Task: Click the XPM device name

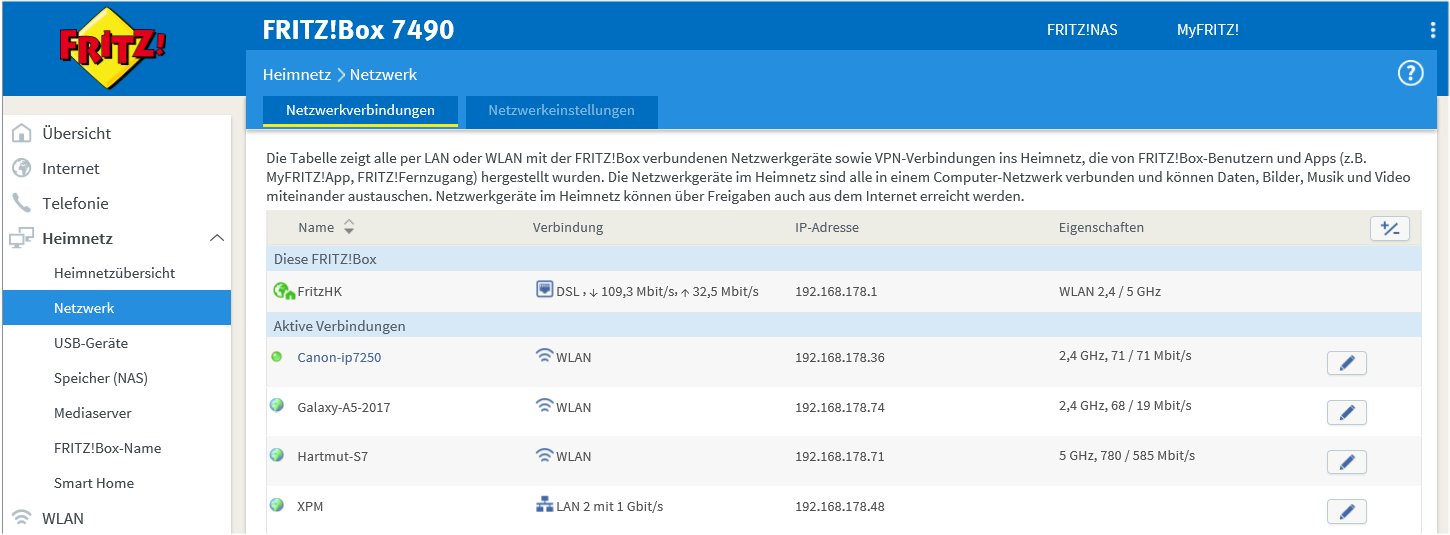Action: [x=310, y=506]
